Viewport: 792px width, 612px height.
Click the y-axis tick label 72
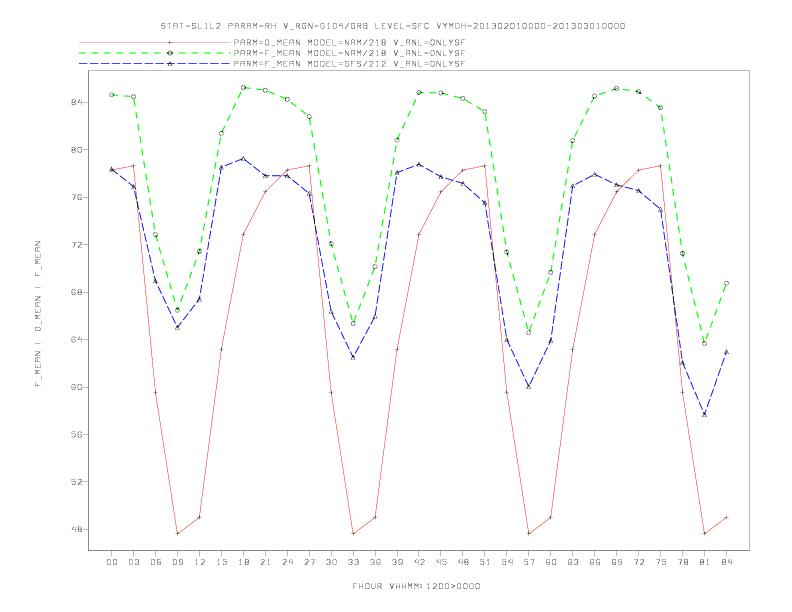[77, 245]
